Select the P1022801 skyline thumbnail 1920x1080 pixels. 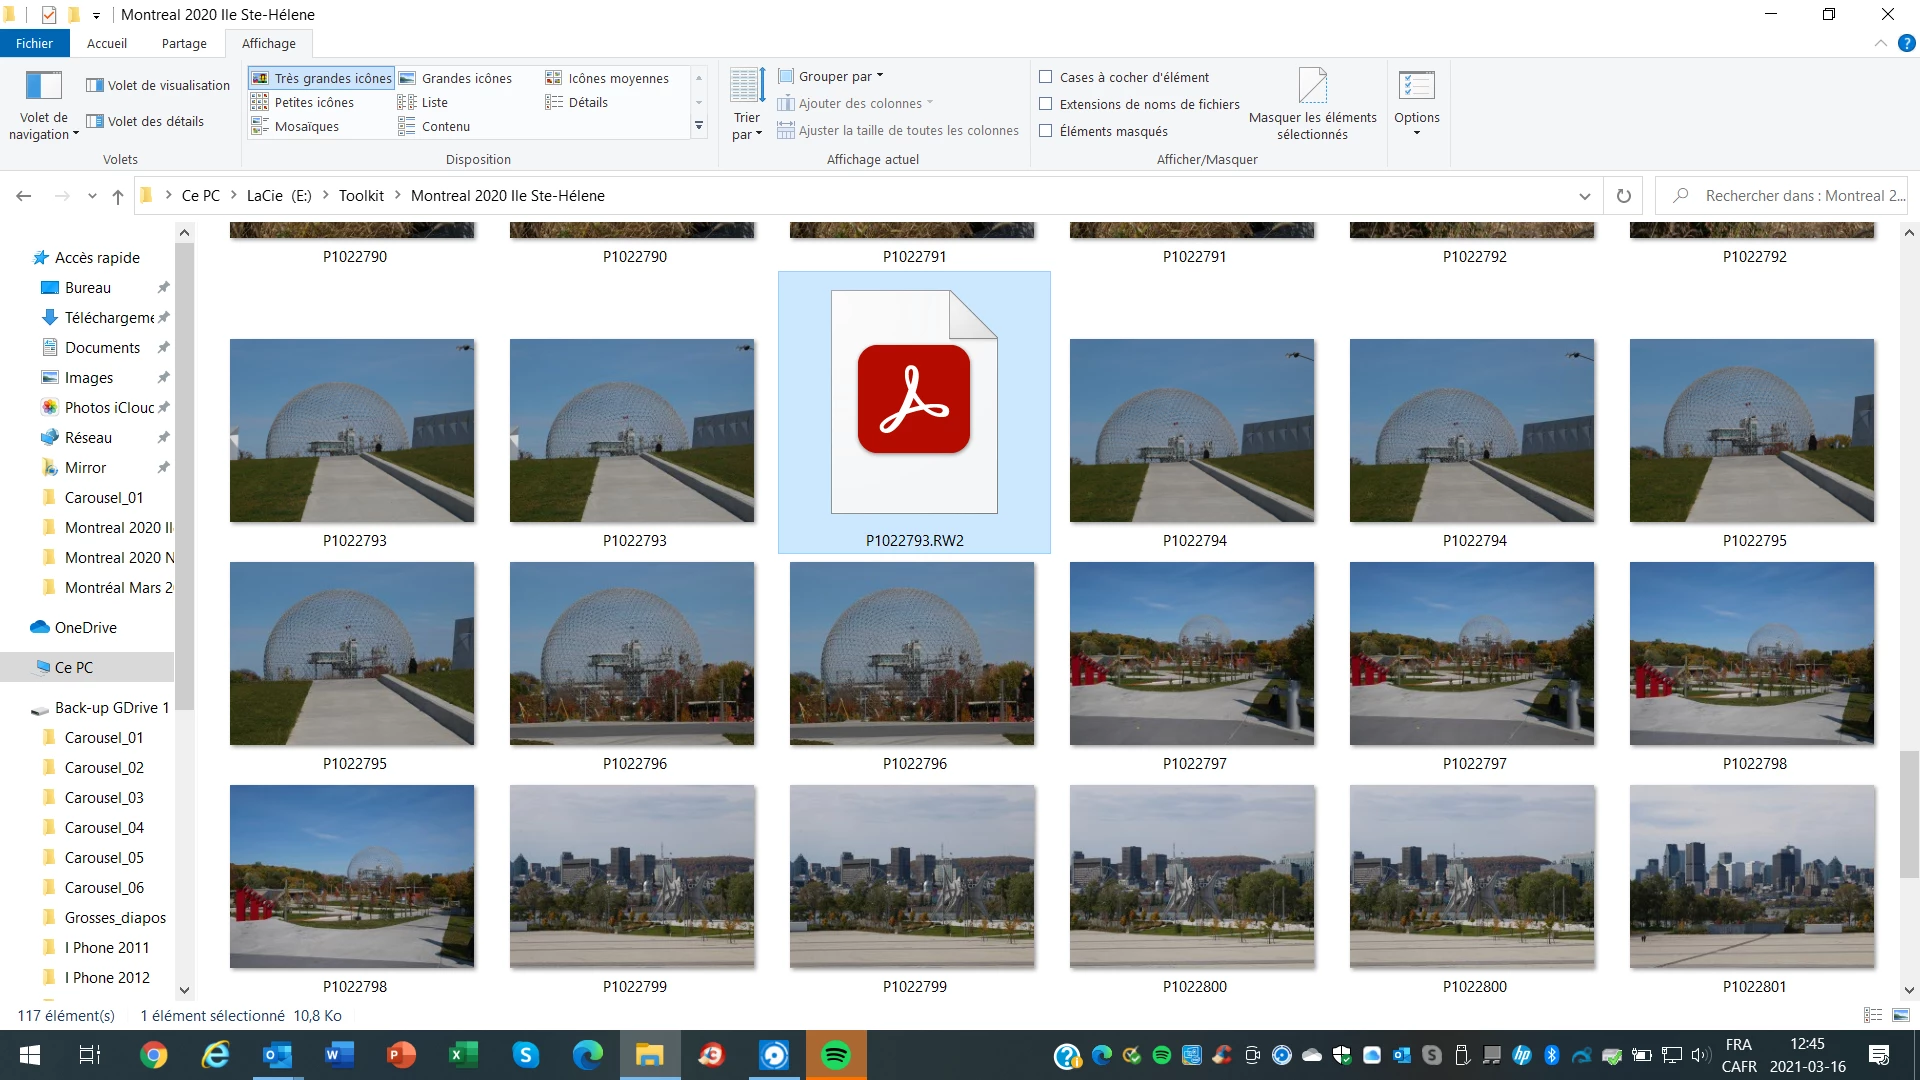[x=1752, y=877]
